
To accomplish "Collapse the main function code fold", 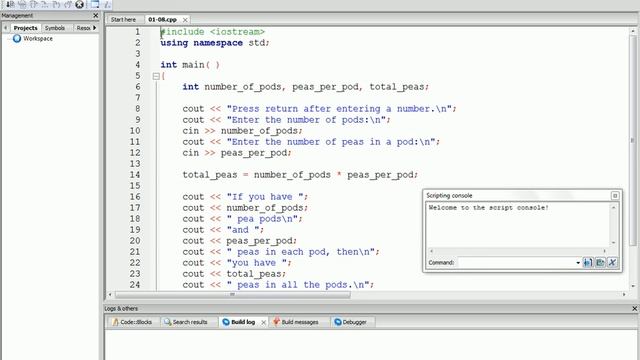I will (156, 76).
